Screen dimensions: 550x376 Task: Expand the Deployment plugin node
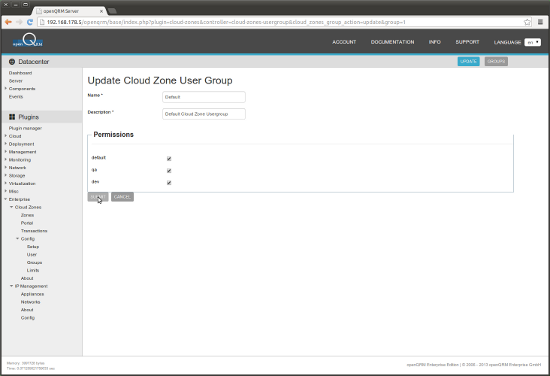6,144
